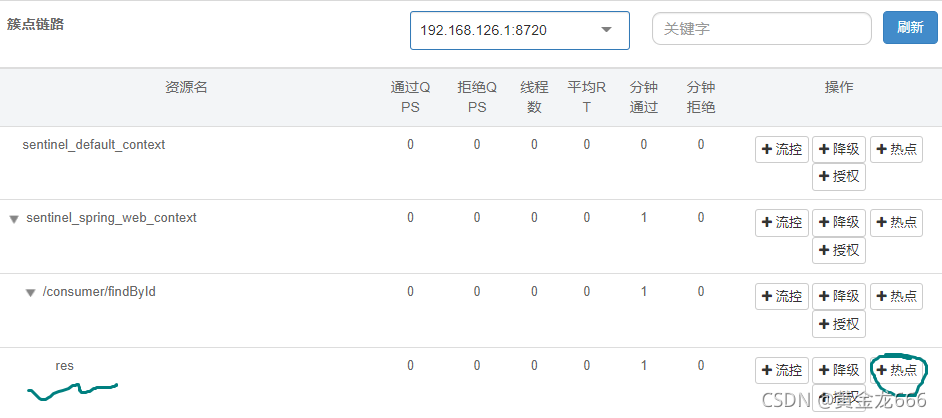This screenshot has width=942, height=418.
Task: Click the 拒绝QPS column header
Action: coord(477,97)
